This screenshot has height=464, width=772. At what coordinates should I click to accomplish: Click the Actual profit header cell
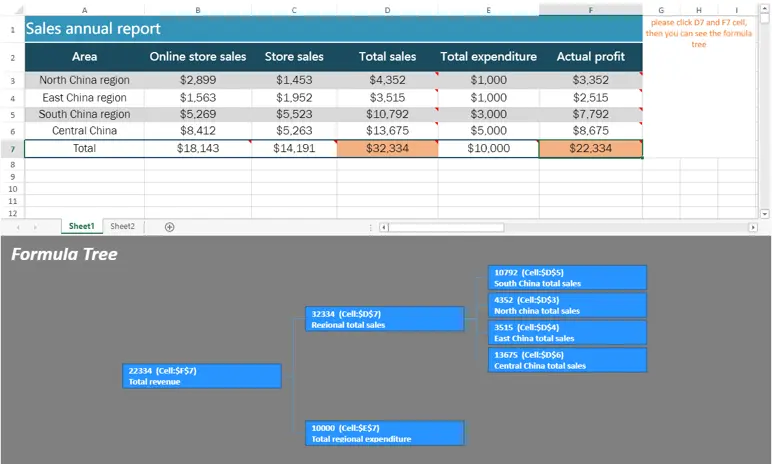click(x=591, y=57)
